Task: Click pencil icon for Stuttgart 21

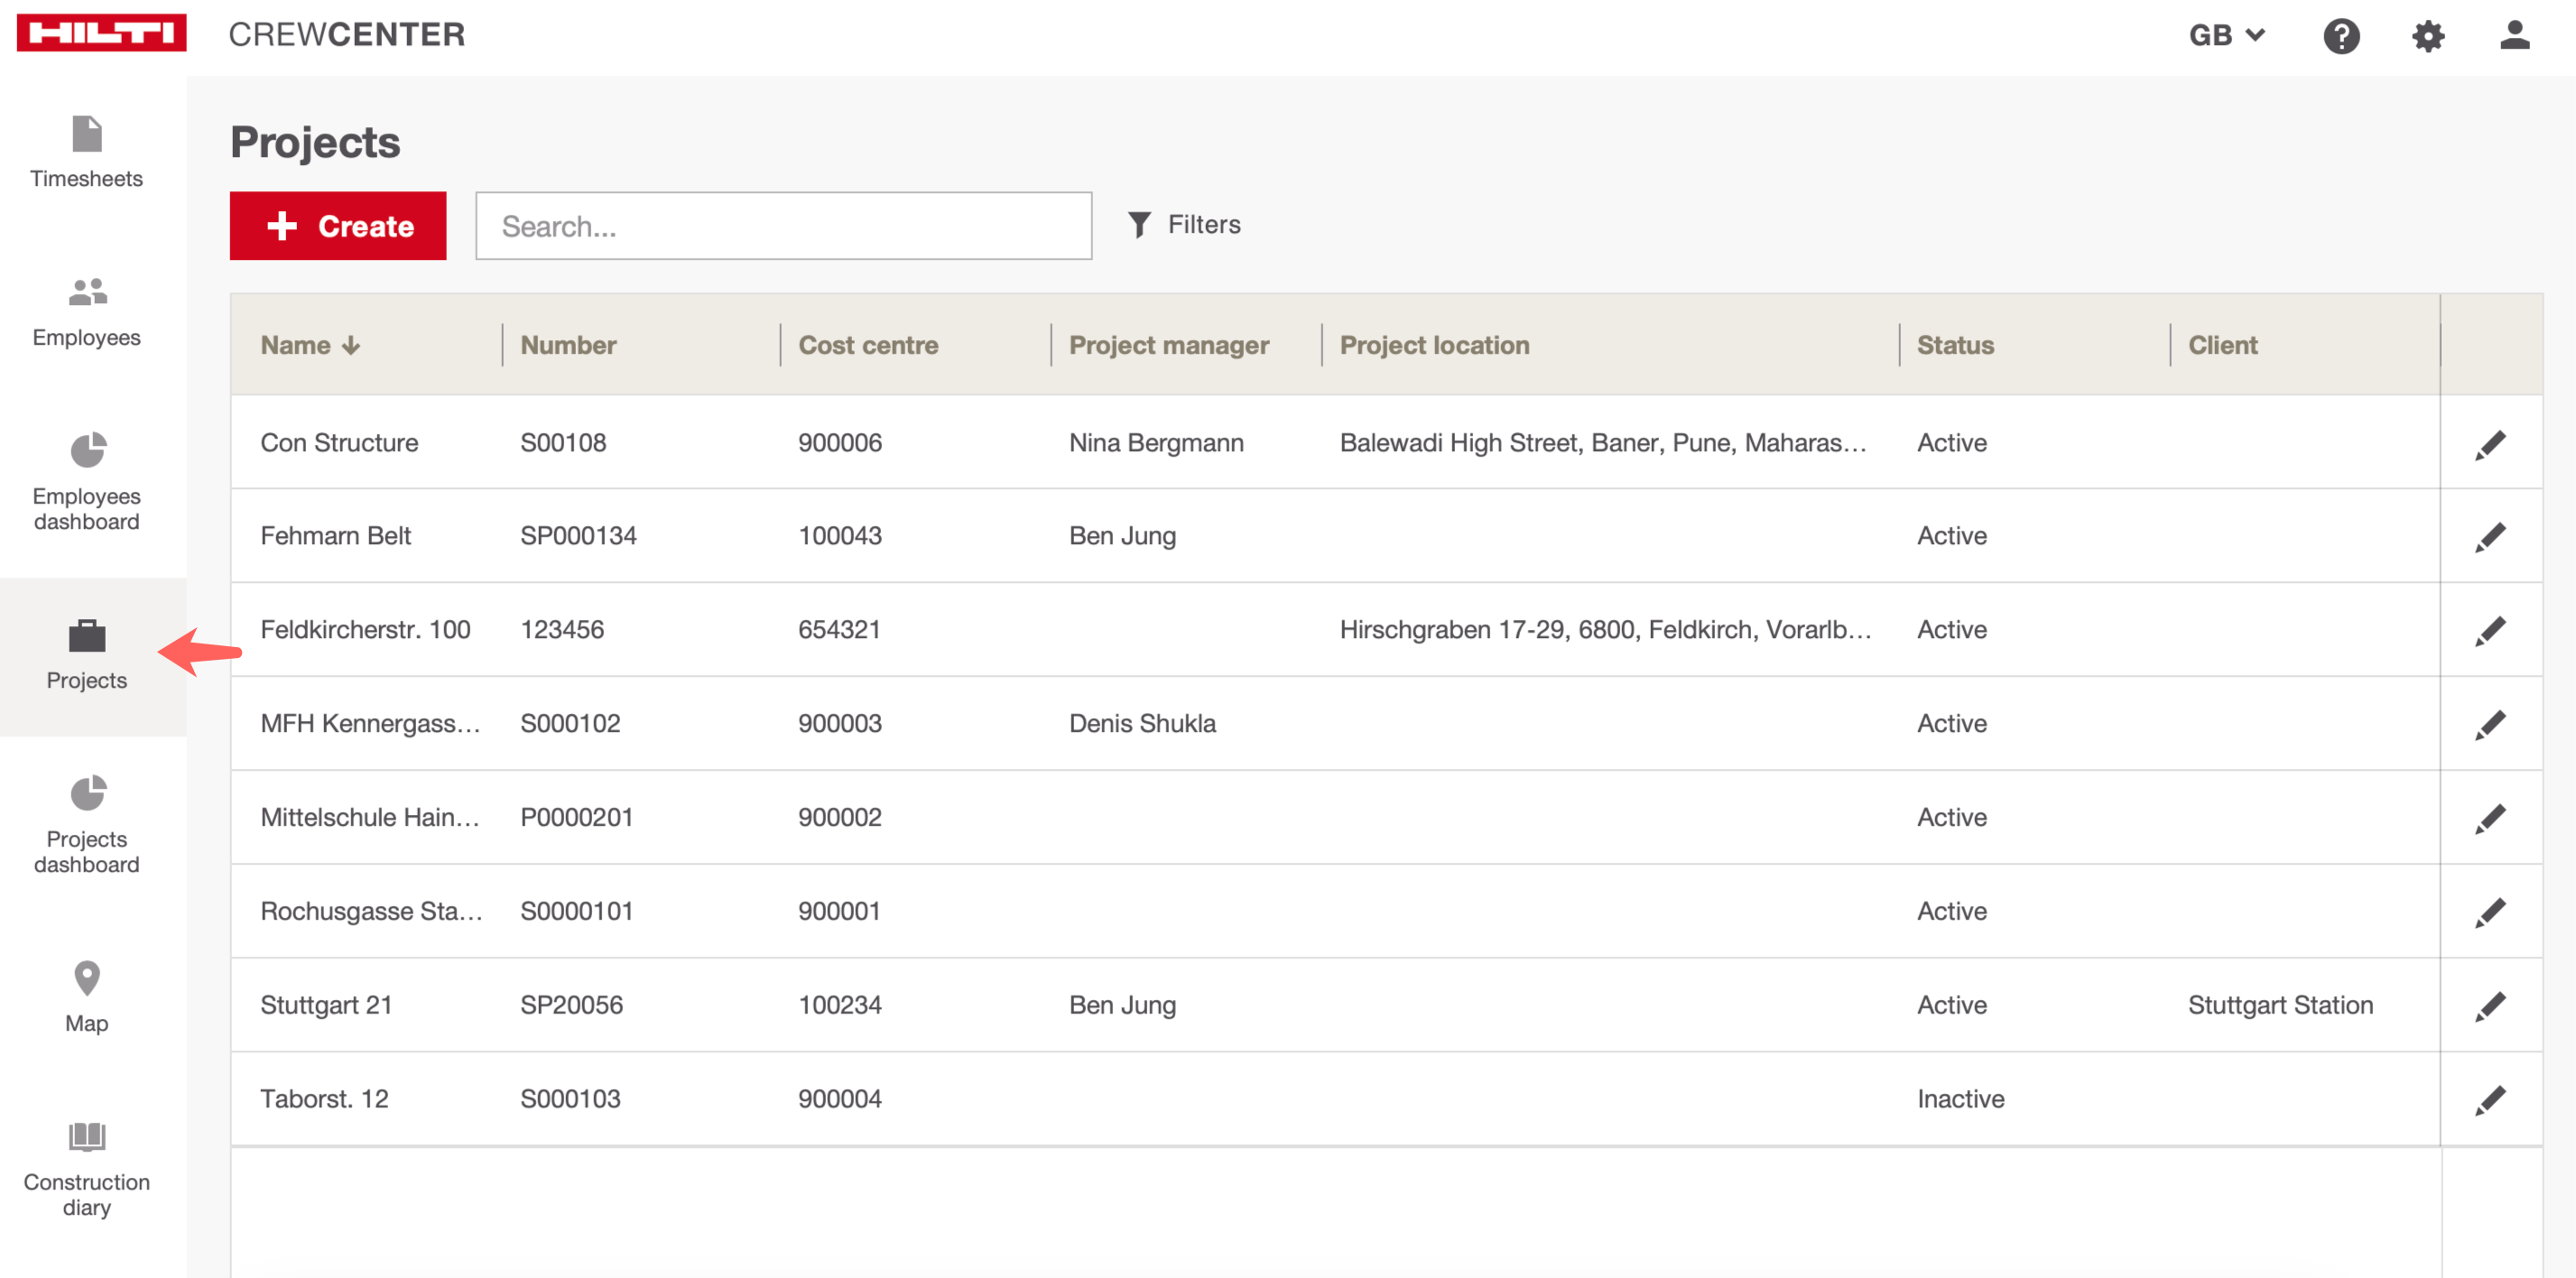Action: pos(2489,1006)
